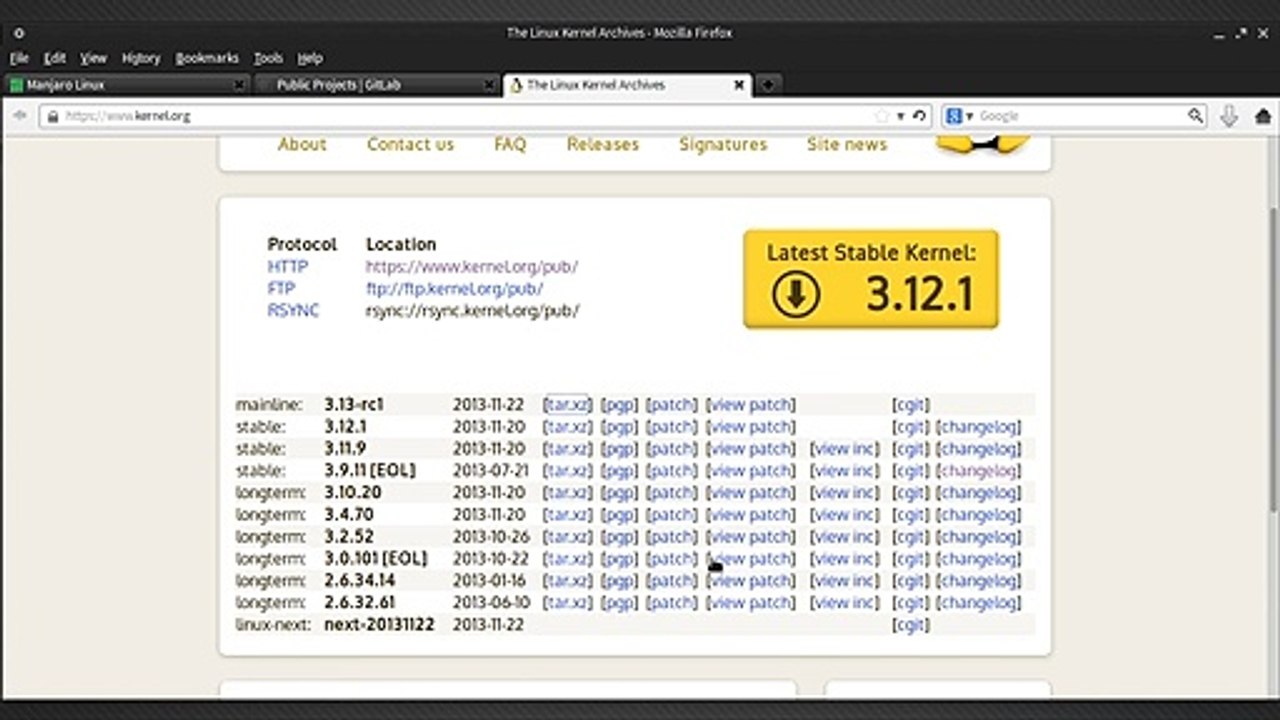The width and height of the screenshot is (1280, 720).
Task: Open the address bar history dropdown arrow
Action: click(x=900, y=116)
